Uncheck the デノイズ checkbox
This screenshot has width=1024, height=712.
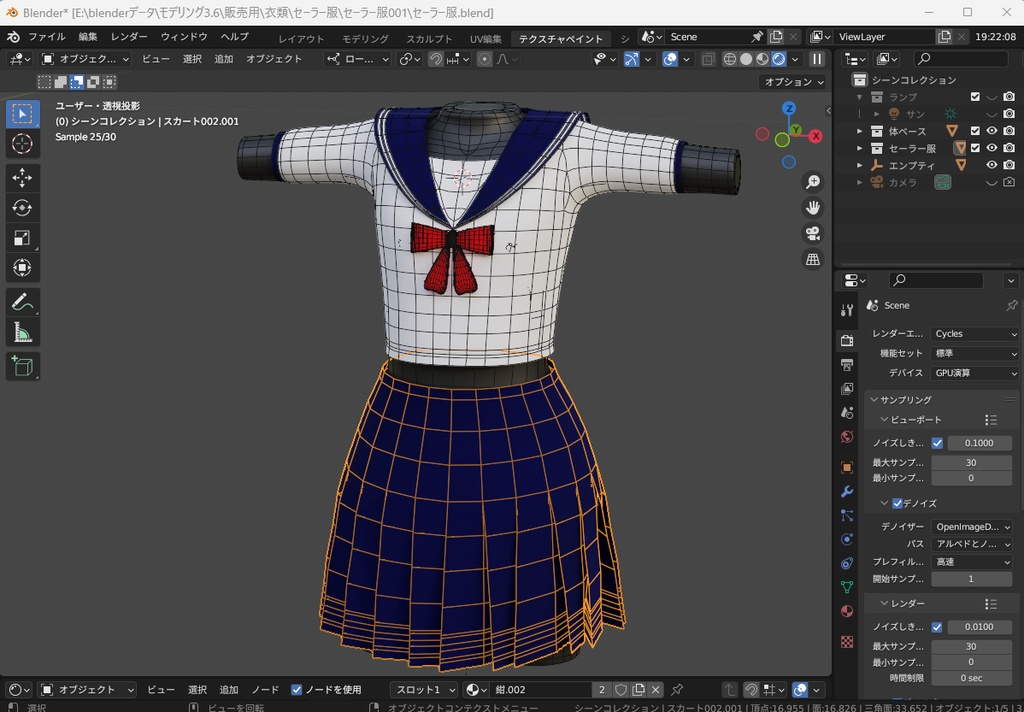[897, 503]
